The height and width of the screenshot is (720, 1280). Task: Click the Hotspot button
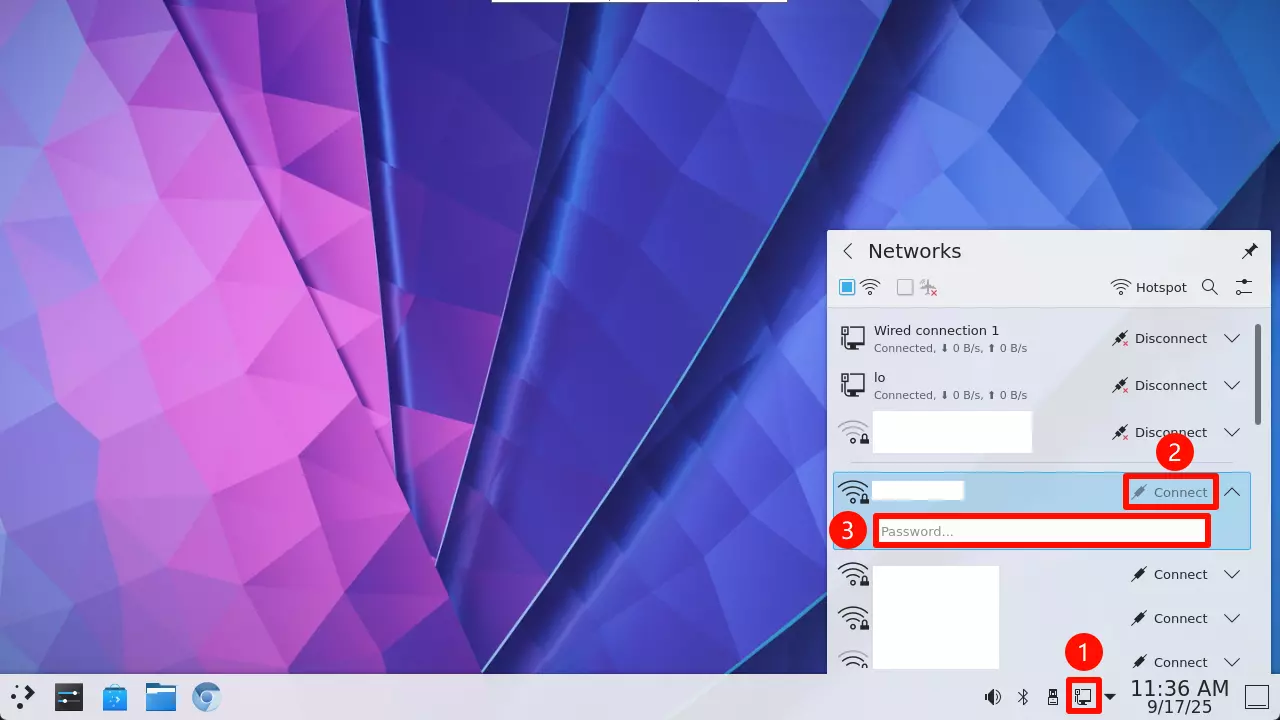1148,287
